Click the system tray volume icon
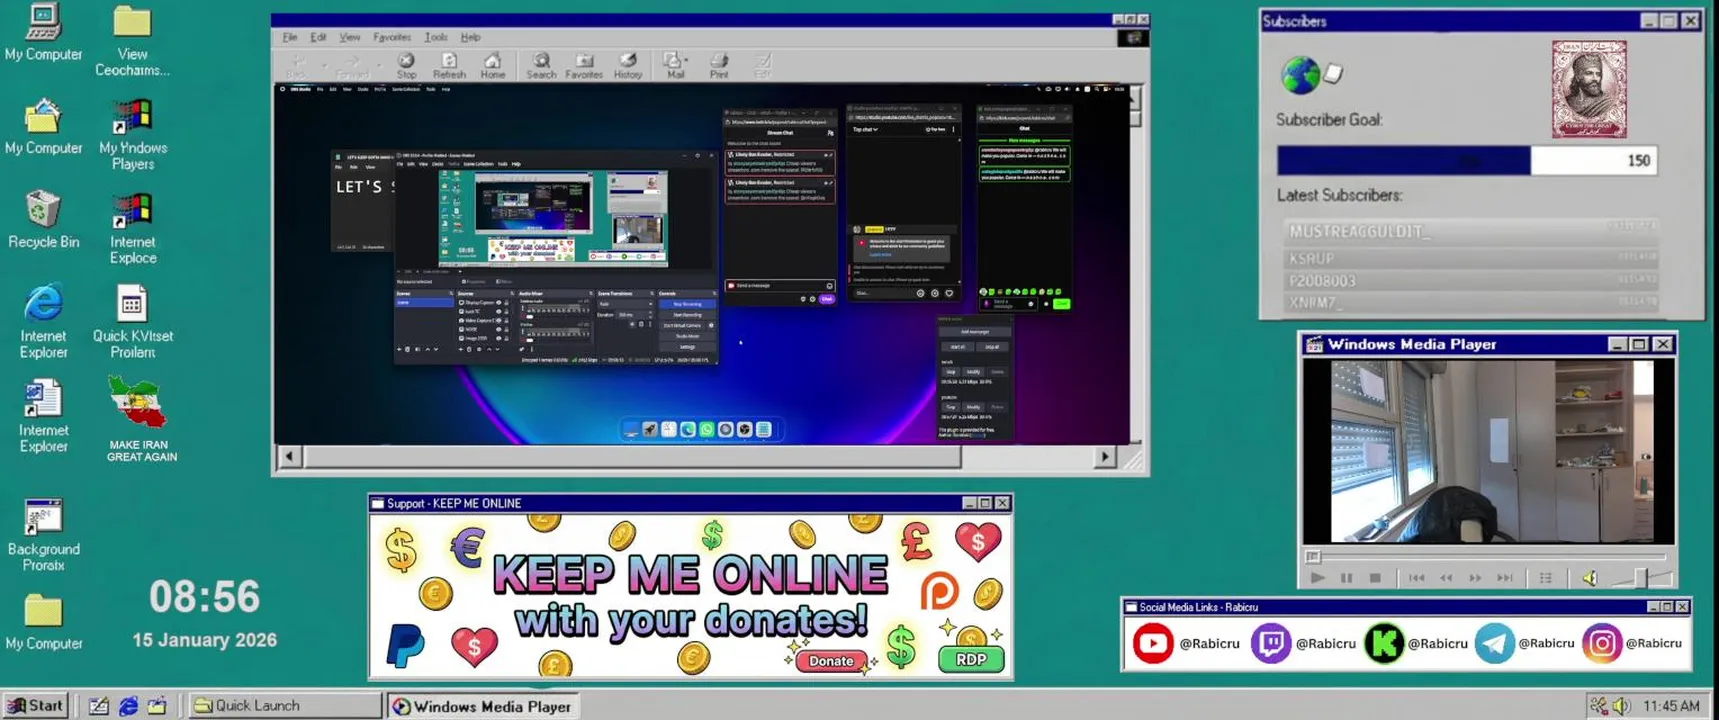The image size is (1719, 720). [x=1621, y=706]
